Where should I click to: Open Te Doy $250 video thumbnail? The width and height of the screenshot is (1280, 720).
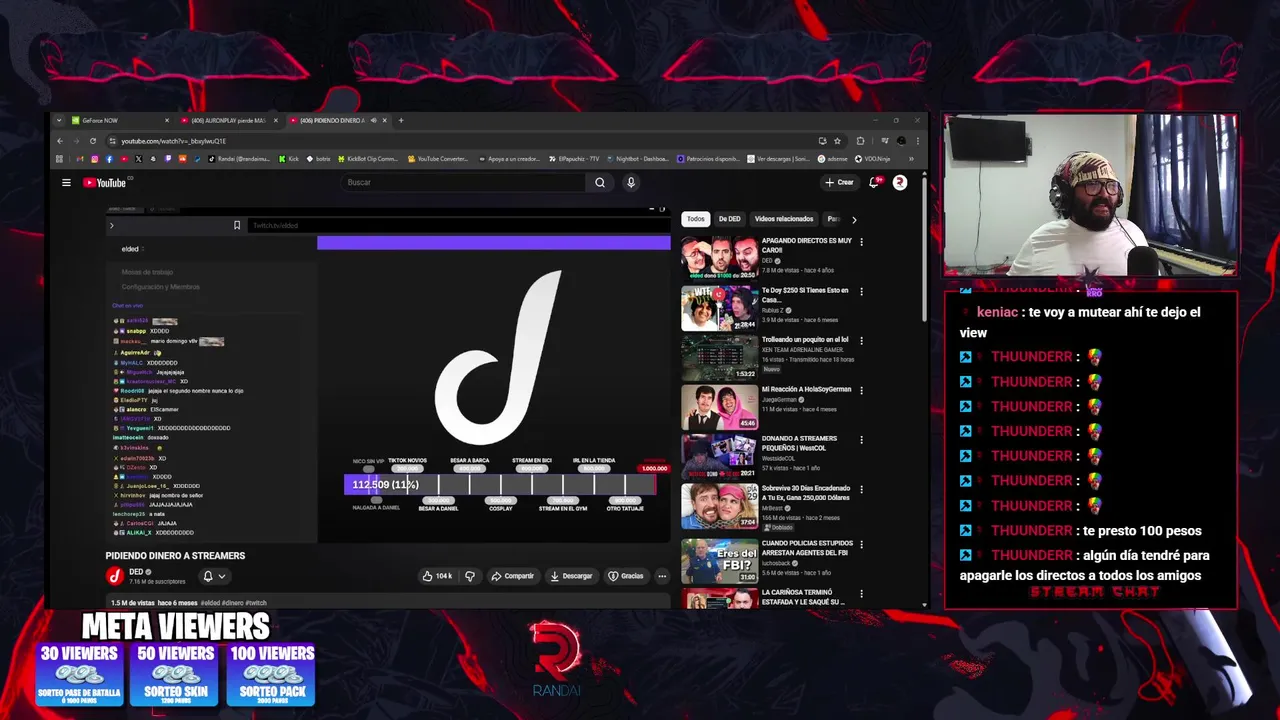[719, 308]
